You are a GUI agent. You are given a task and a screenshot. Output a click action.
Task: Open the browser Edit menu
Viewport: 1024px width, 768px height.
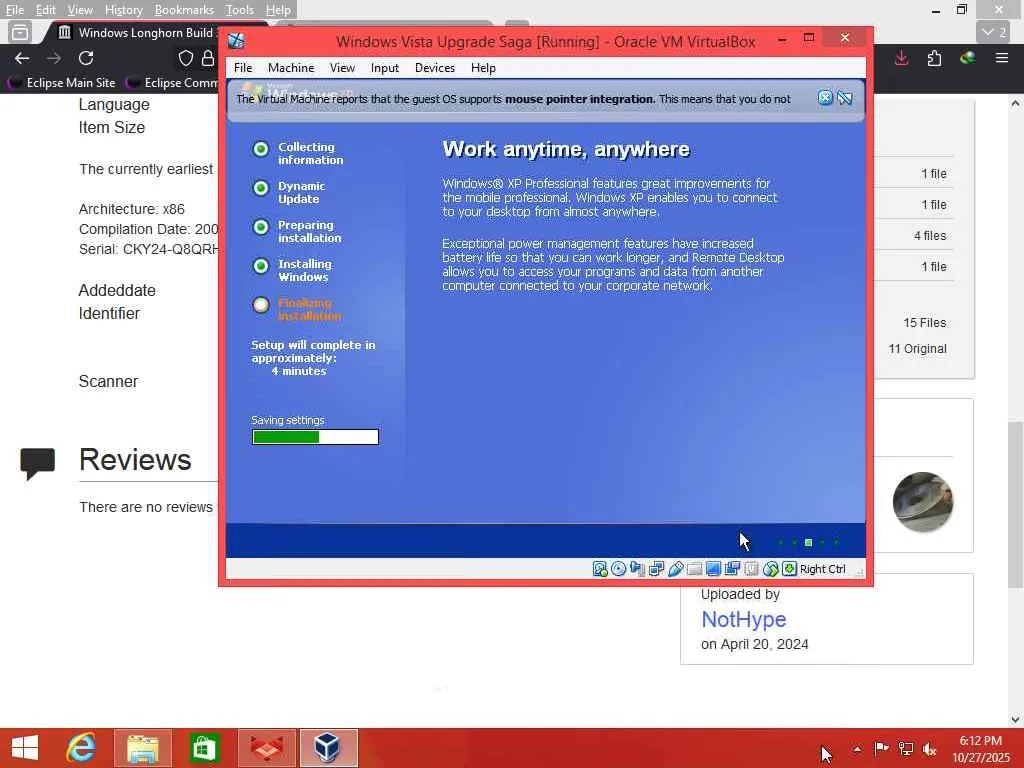click(x=45, y=10)
